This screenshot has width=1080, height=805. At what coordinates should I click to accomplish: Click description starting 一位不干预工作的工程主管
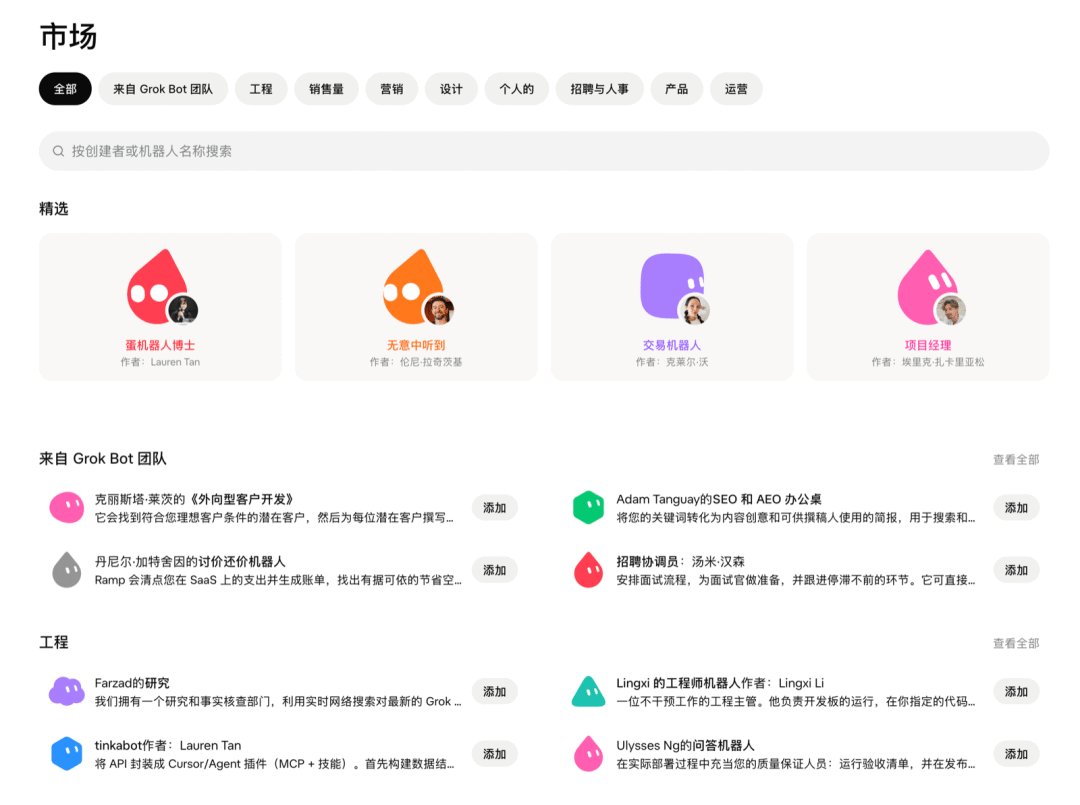click(796, 702)
